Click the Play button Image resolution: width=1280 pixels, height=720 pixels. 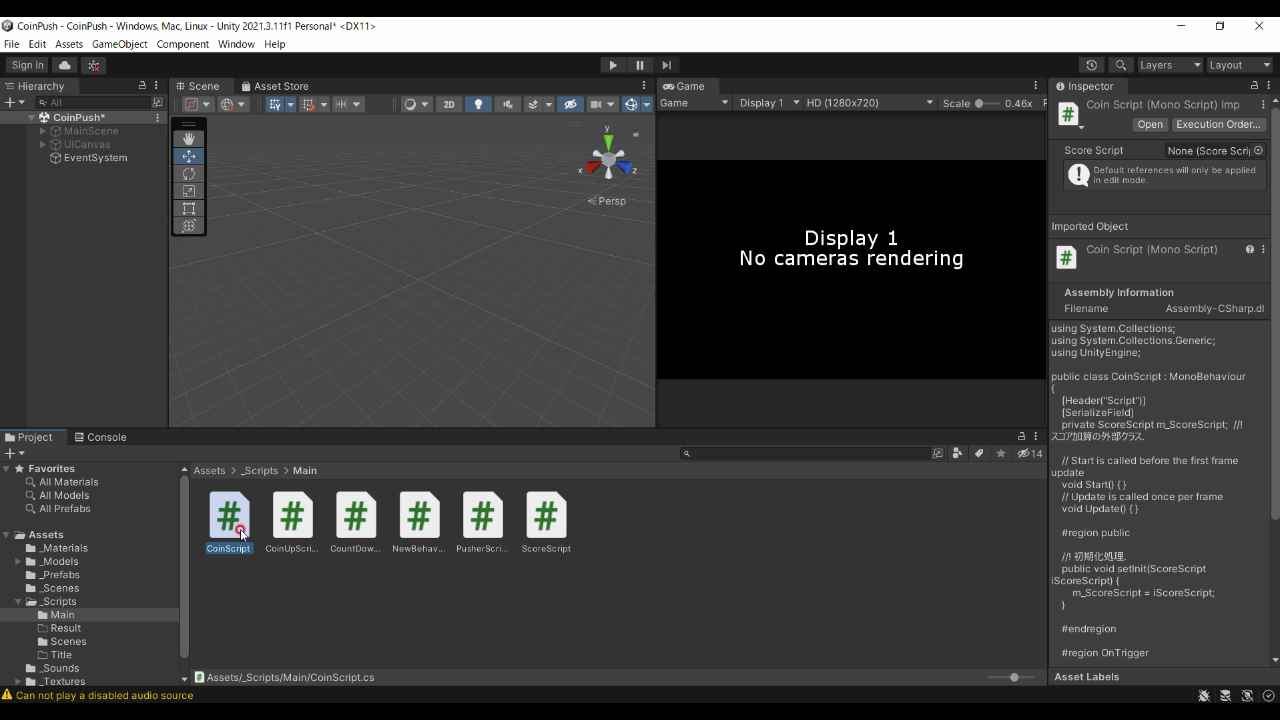click(x=613, y=65)
